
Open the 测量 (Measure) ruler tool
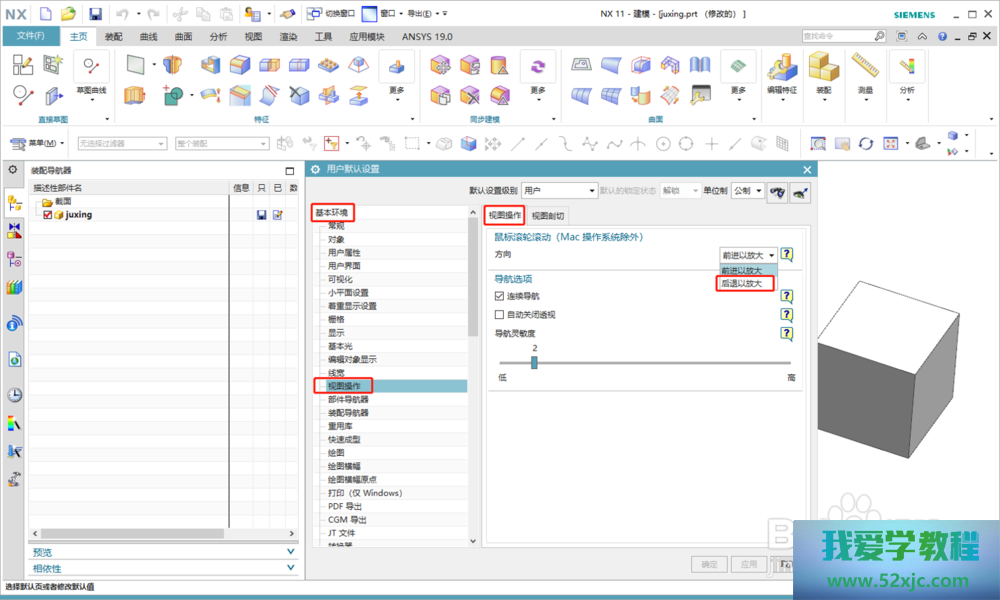click(x=865, y=72)
